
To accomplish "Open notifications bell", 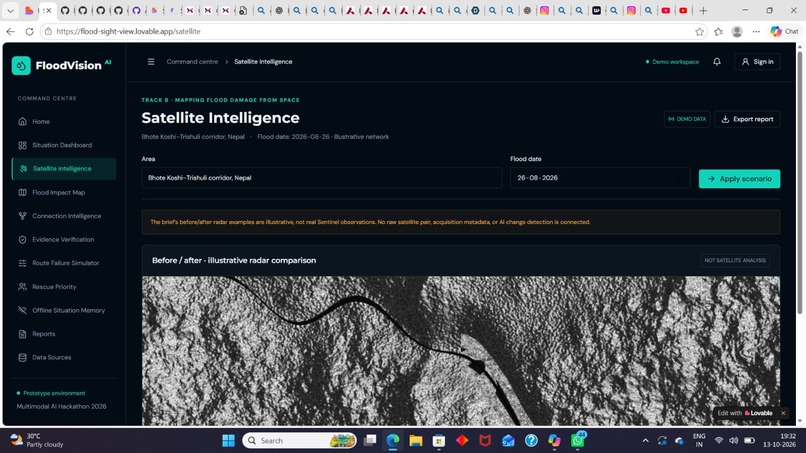I will click(x=717, y=62).
